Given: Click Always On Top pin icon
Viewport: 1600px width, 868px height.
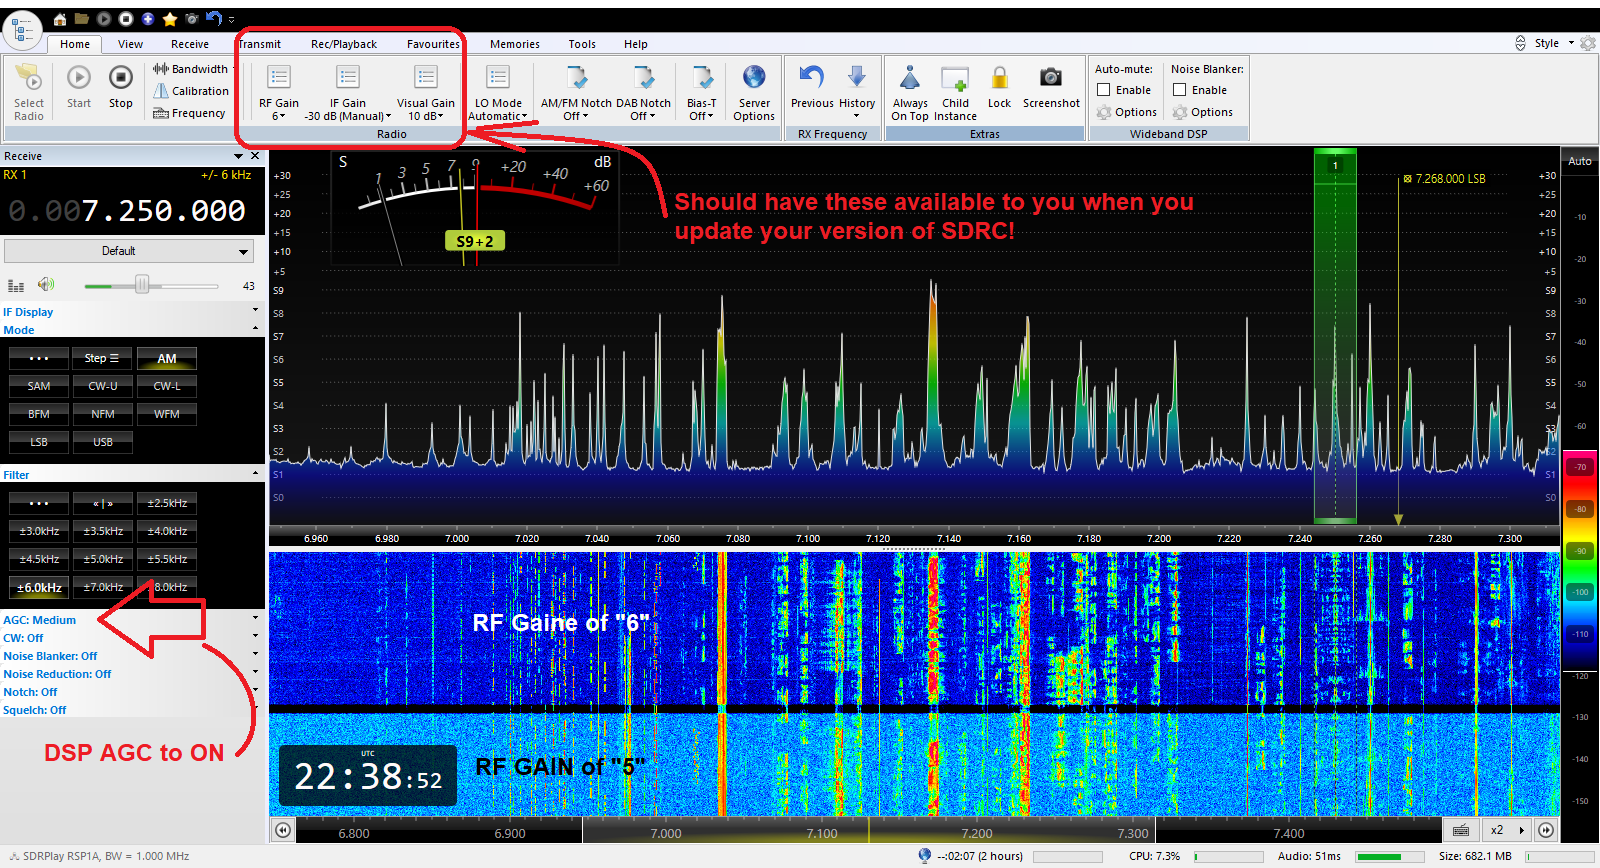Looking at the screenshot, I should point(910,78).
